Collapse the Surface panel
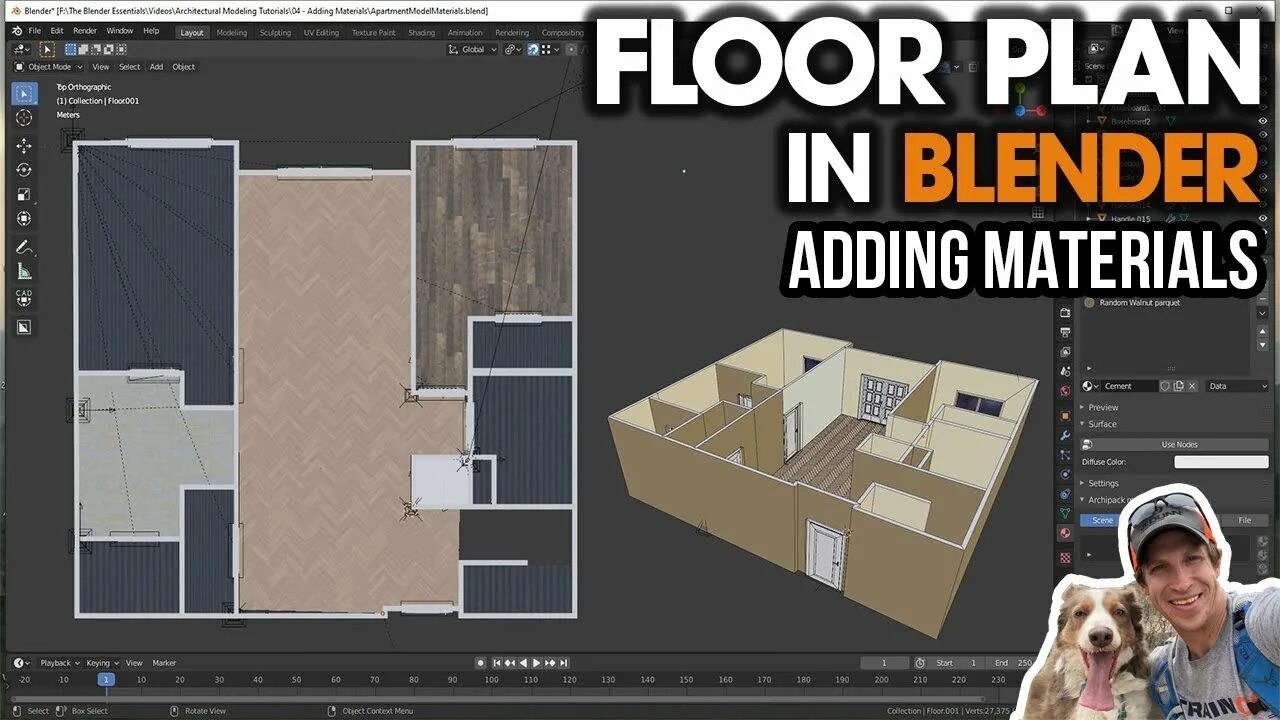 [x=1102, y=424]
